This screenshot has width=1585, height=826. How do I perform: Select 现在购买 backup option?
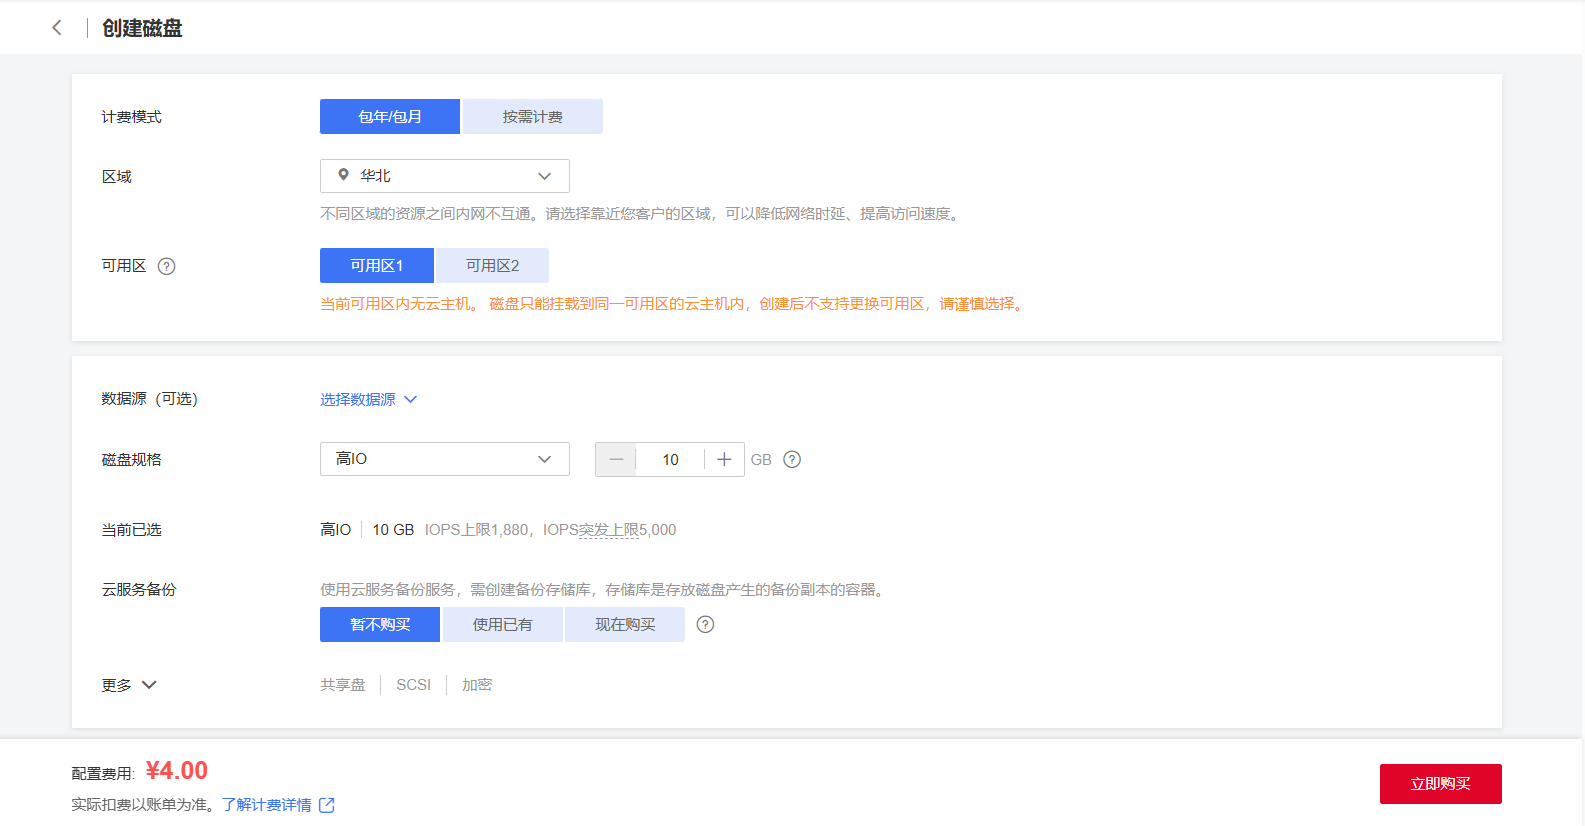pyautogui.click(x=625, y=625)
